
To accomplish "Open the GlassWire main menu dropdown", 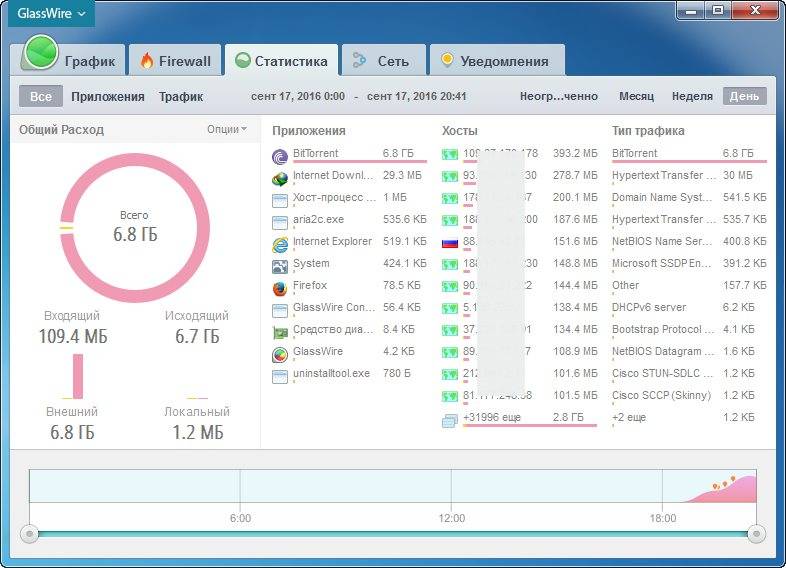I will point(51,14).
